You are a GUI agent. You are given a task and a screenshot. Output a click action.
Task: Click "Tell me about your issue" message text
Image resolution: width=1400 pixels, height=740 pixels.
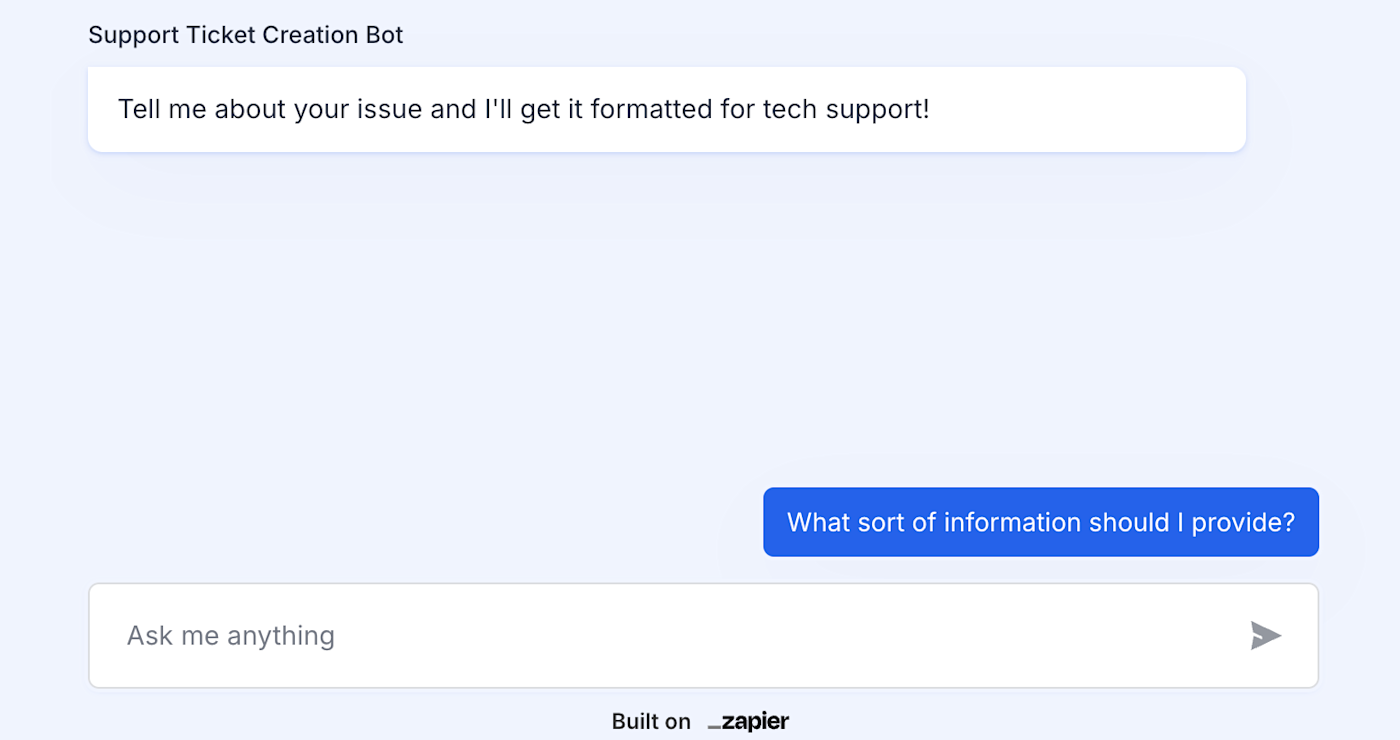coord(270,109)
